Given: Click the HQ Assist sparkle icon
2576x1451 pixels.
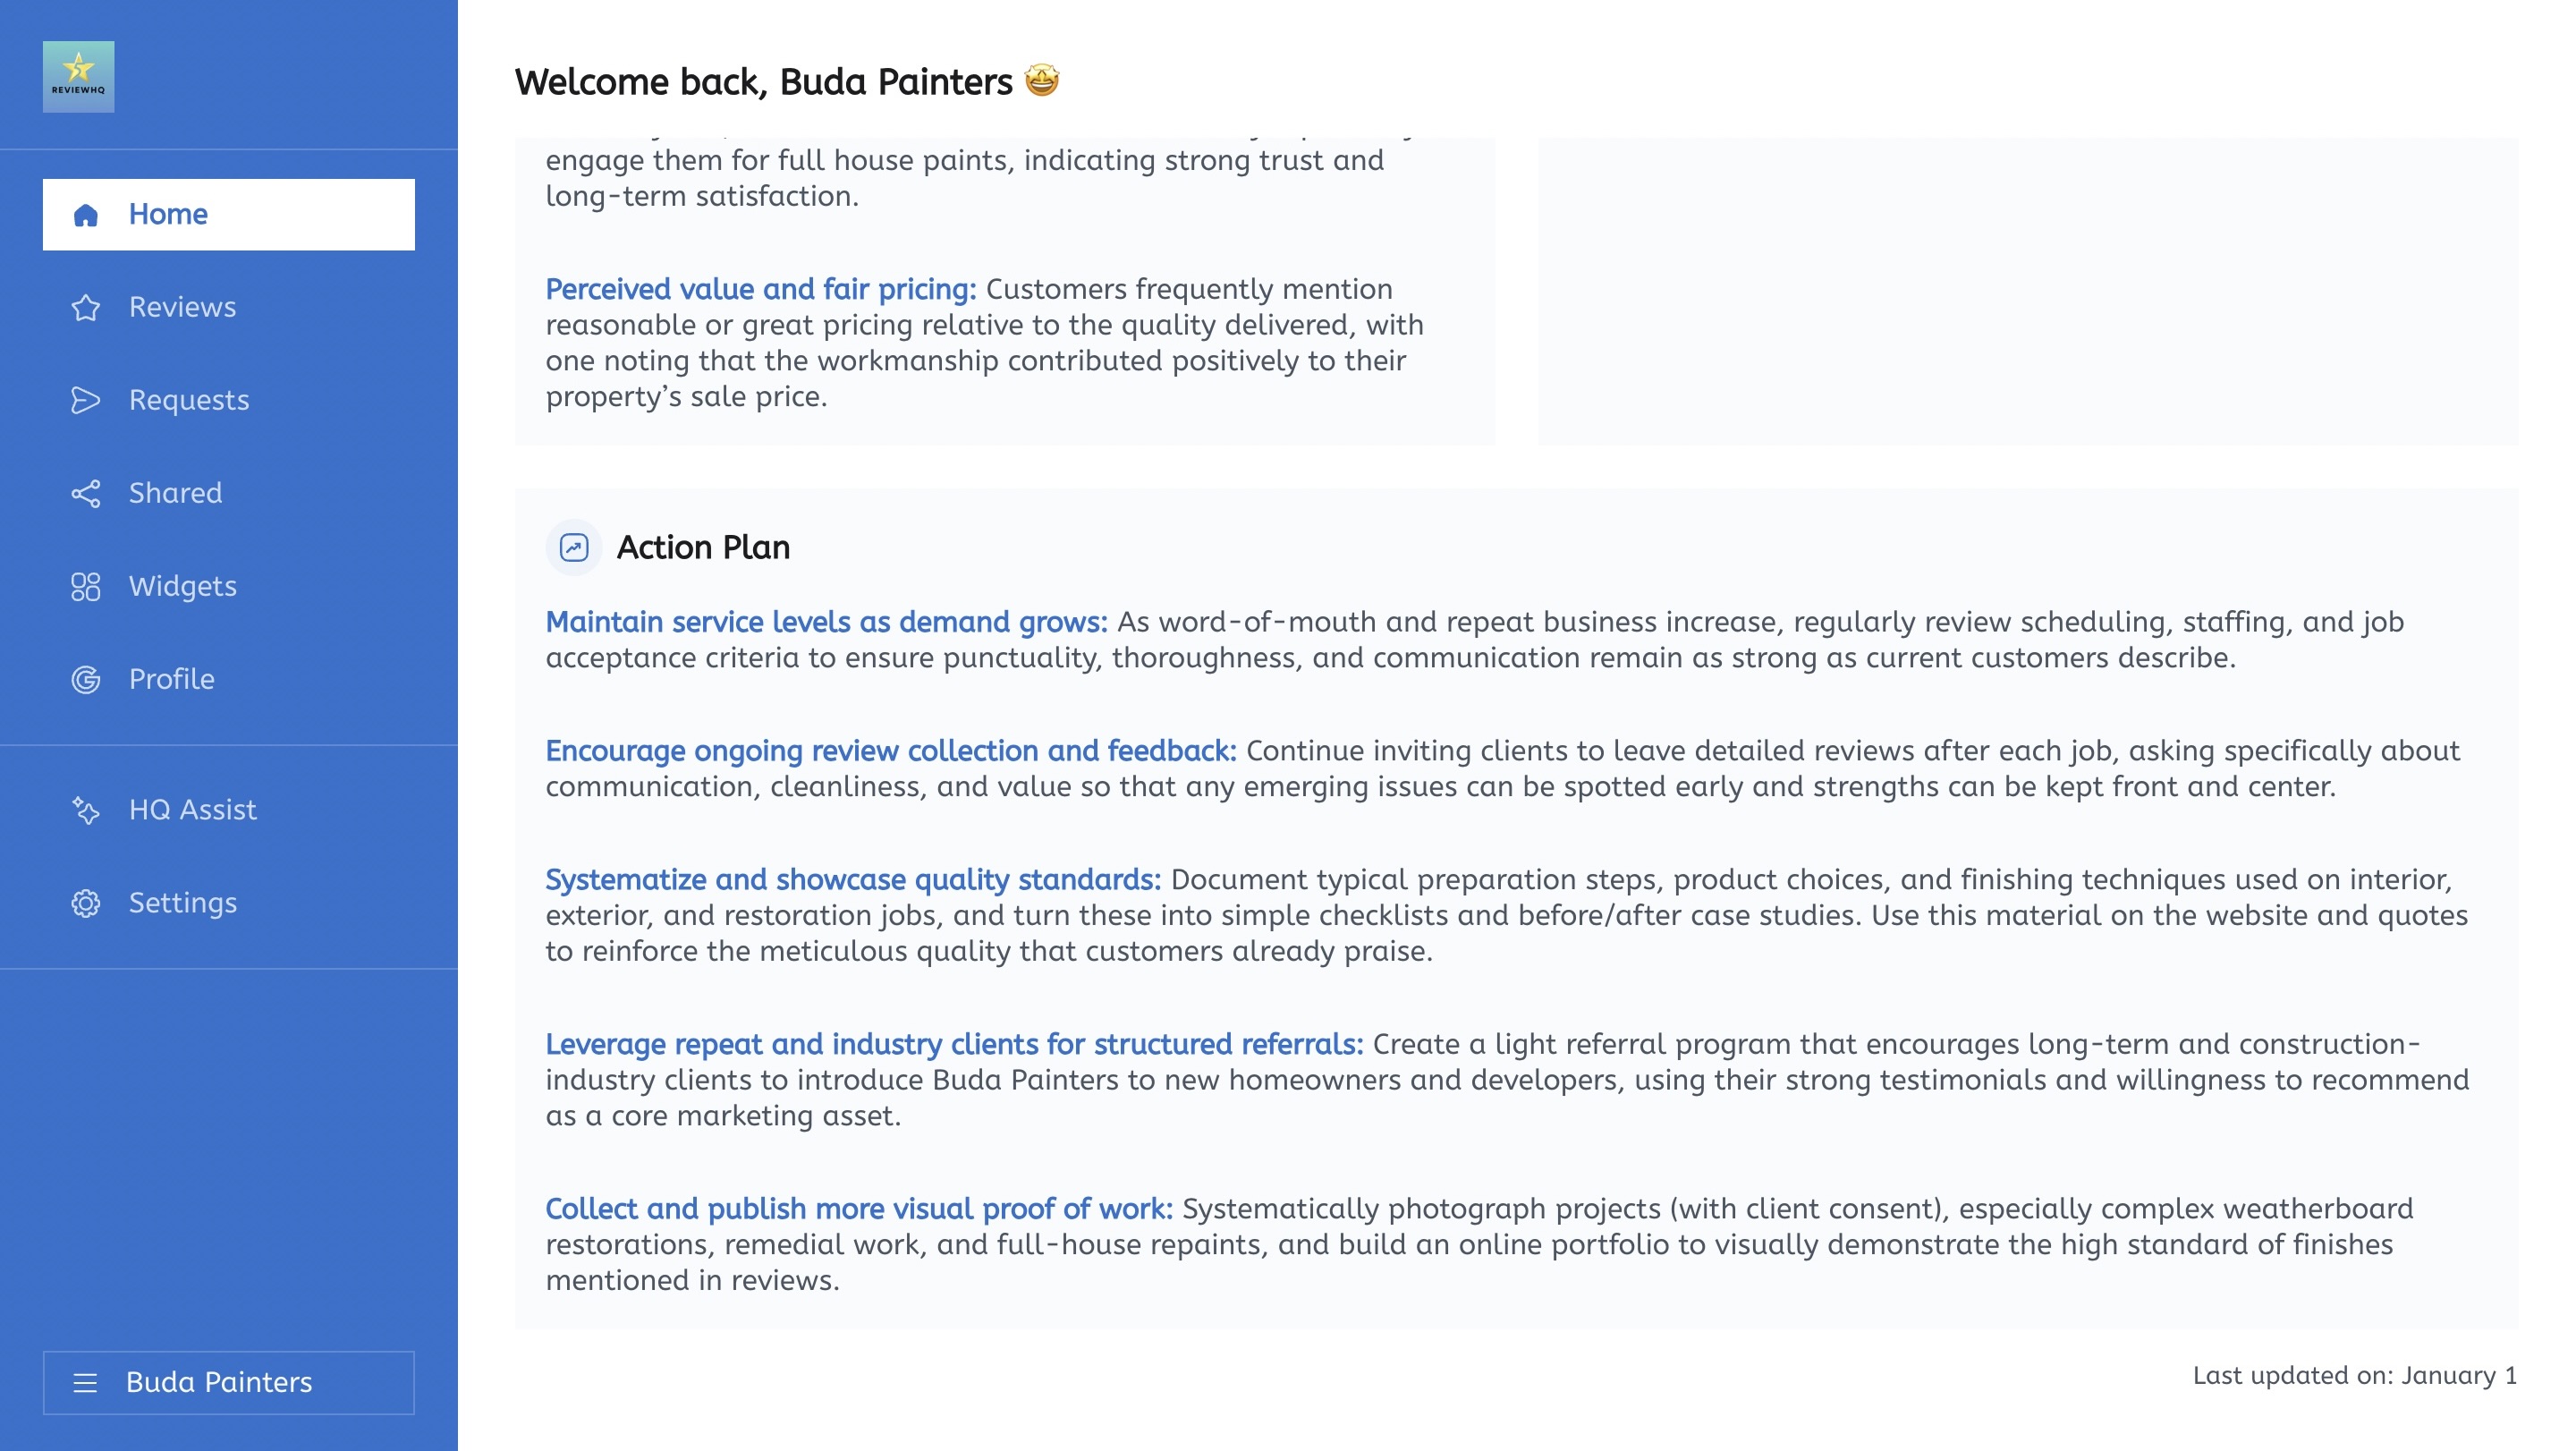Looking at the screenshot, I should point(86,810).
